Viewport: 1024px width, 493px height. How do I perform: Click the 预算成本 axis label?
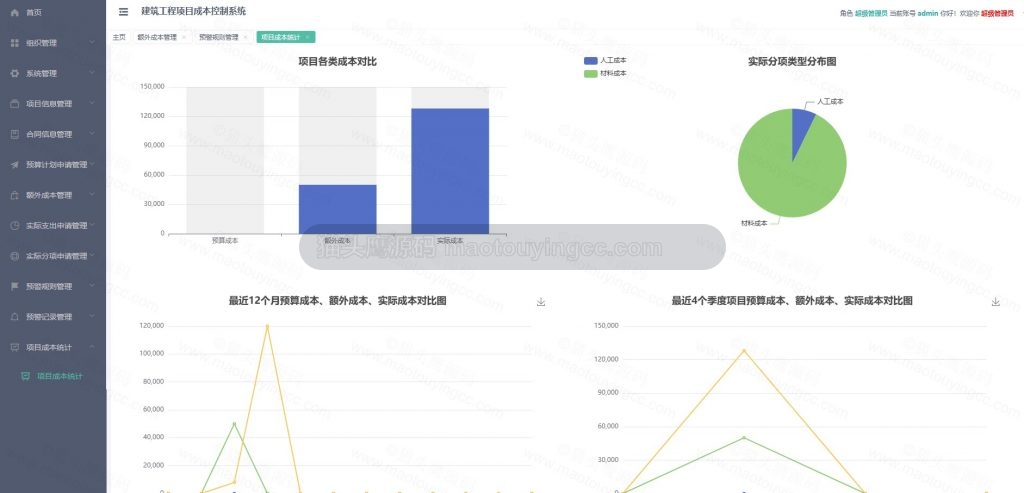tap(225, 240)
